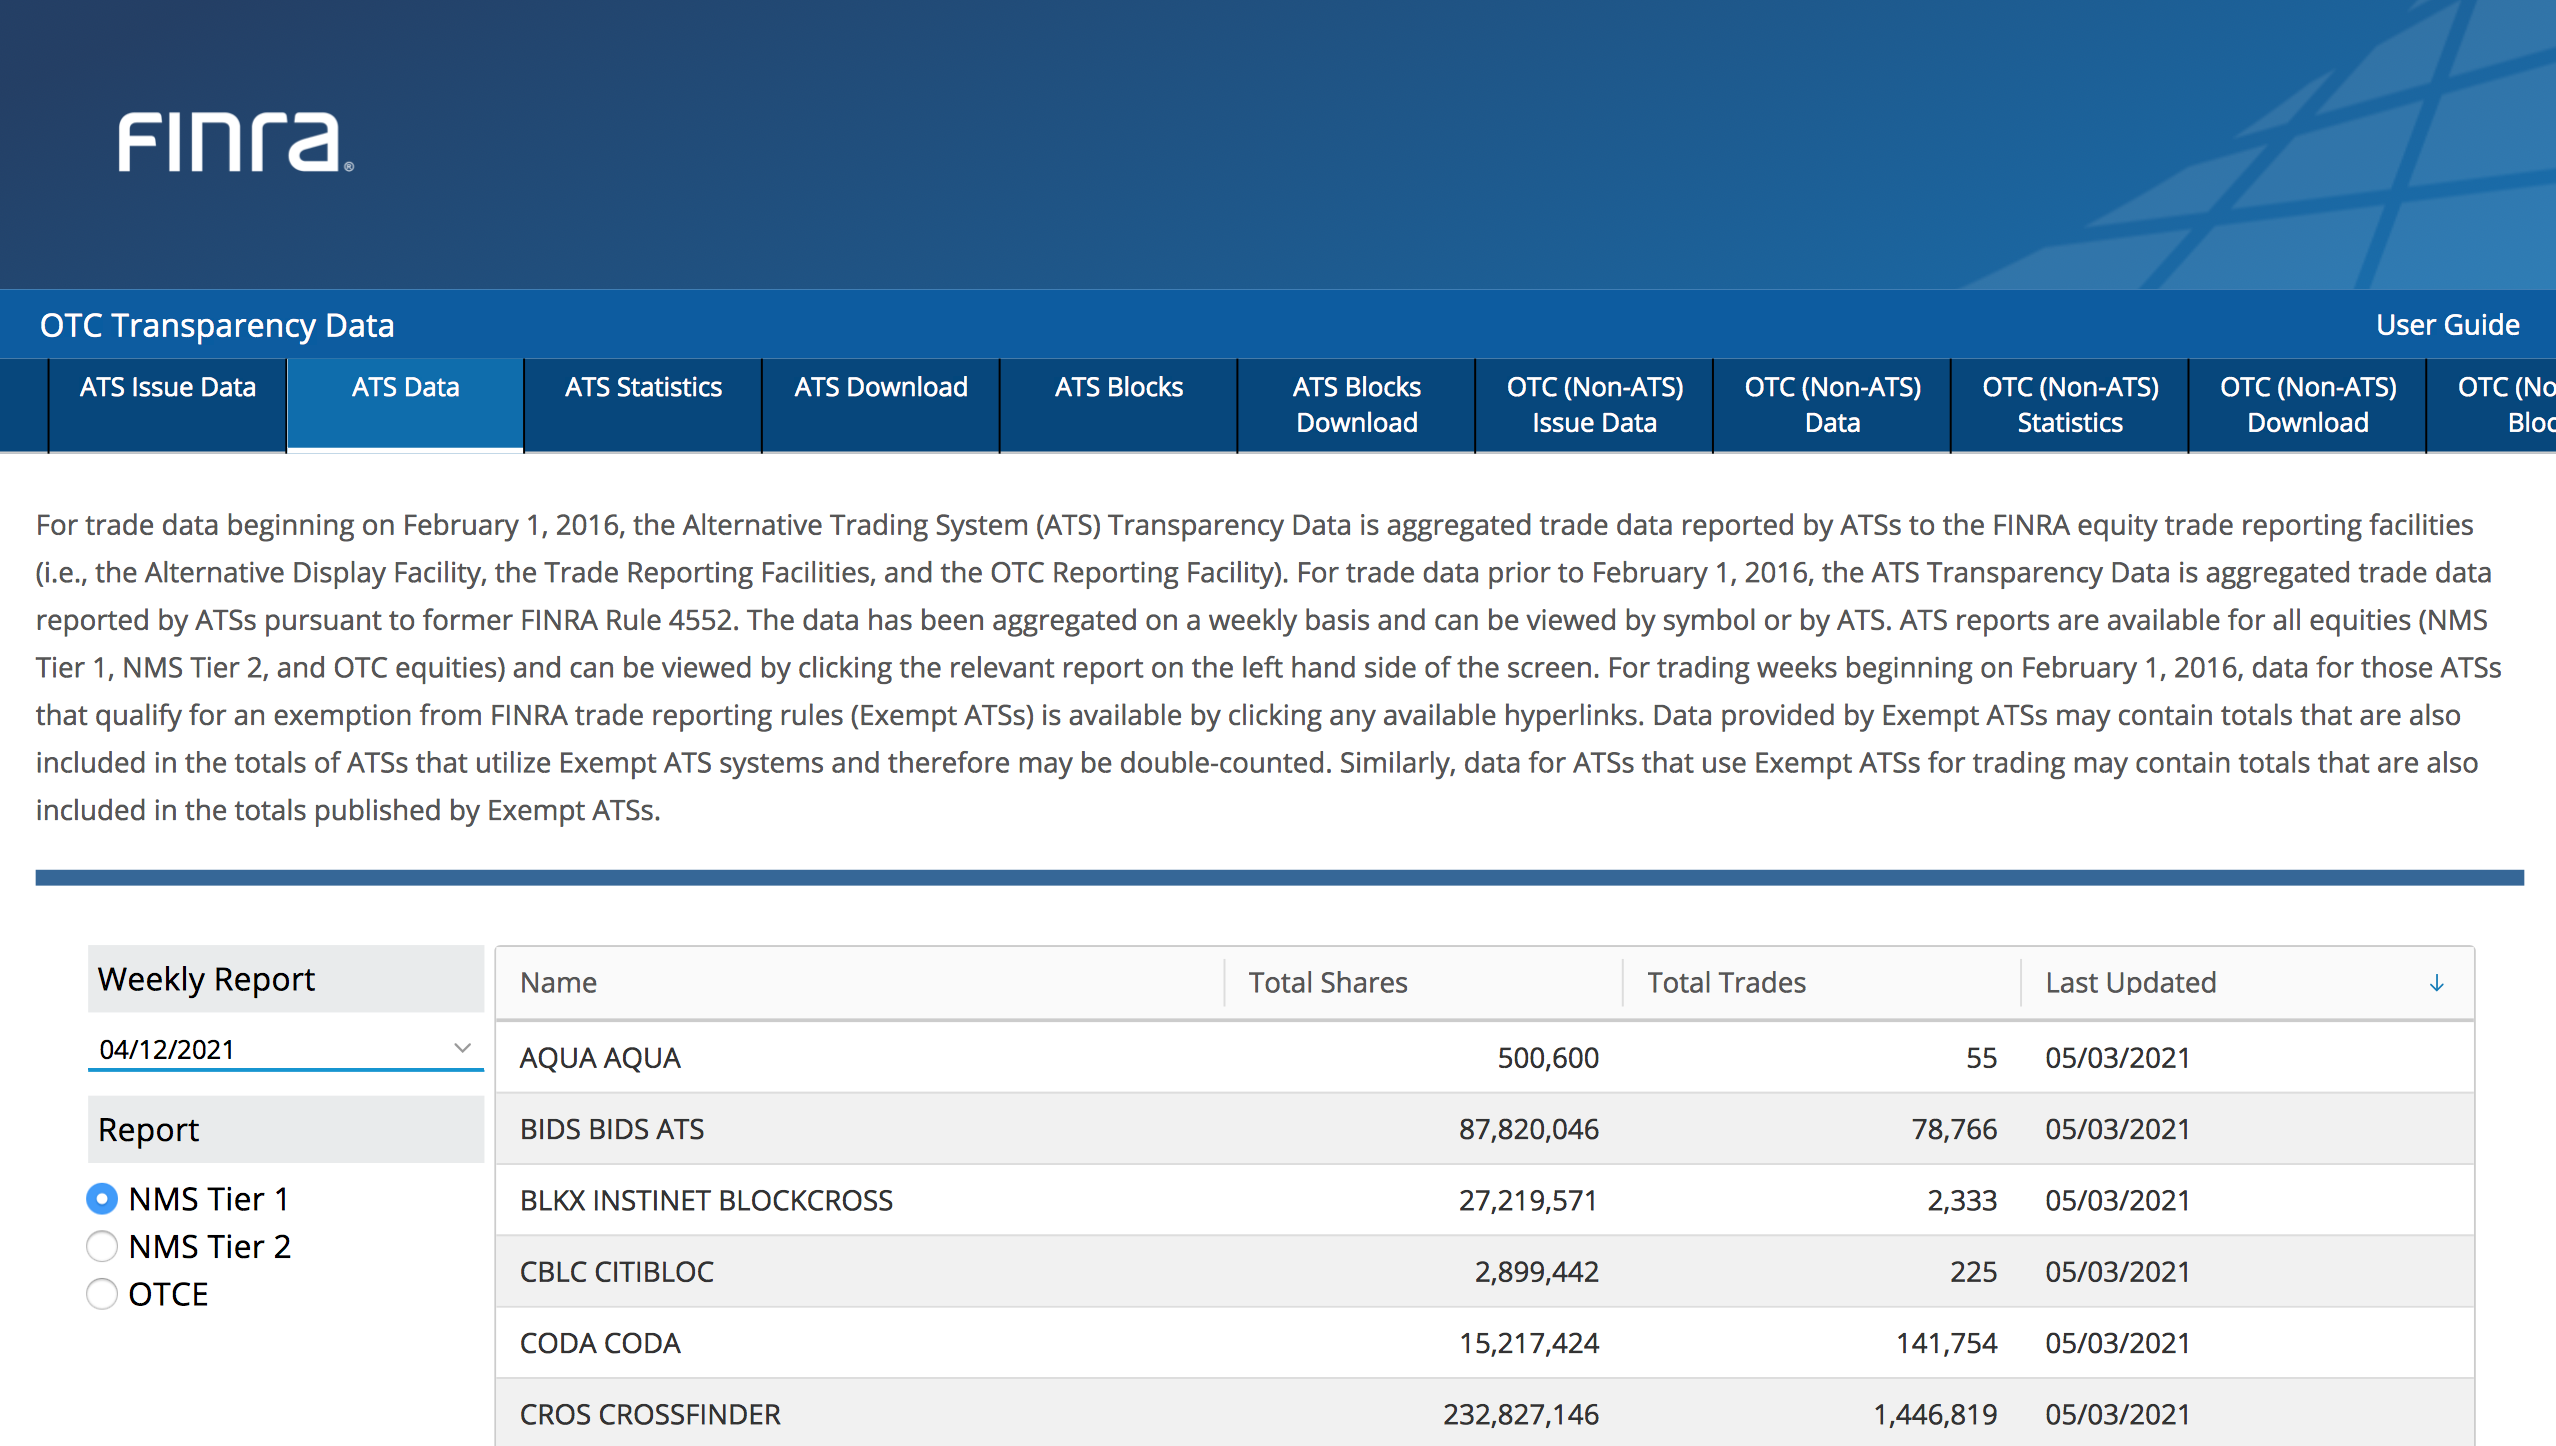Click total trades value 78,766
This screenshot has width=2556, height=1446.
point(1954,1129)
